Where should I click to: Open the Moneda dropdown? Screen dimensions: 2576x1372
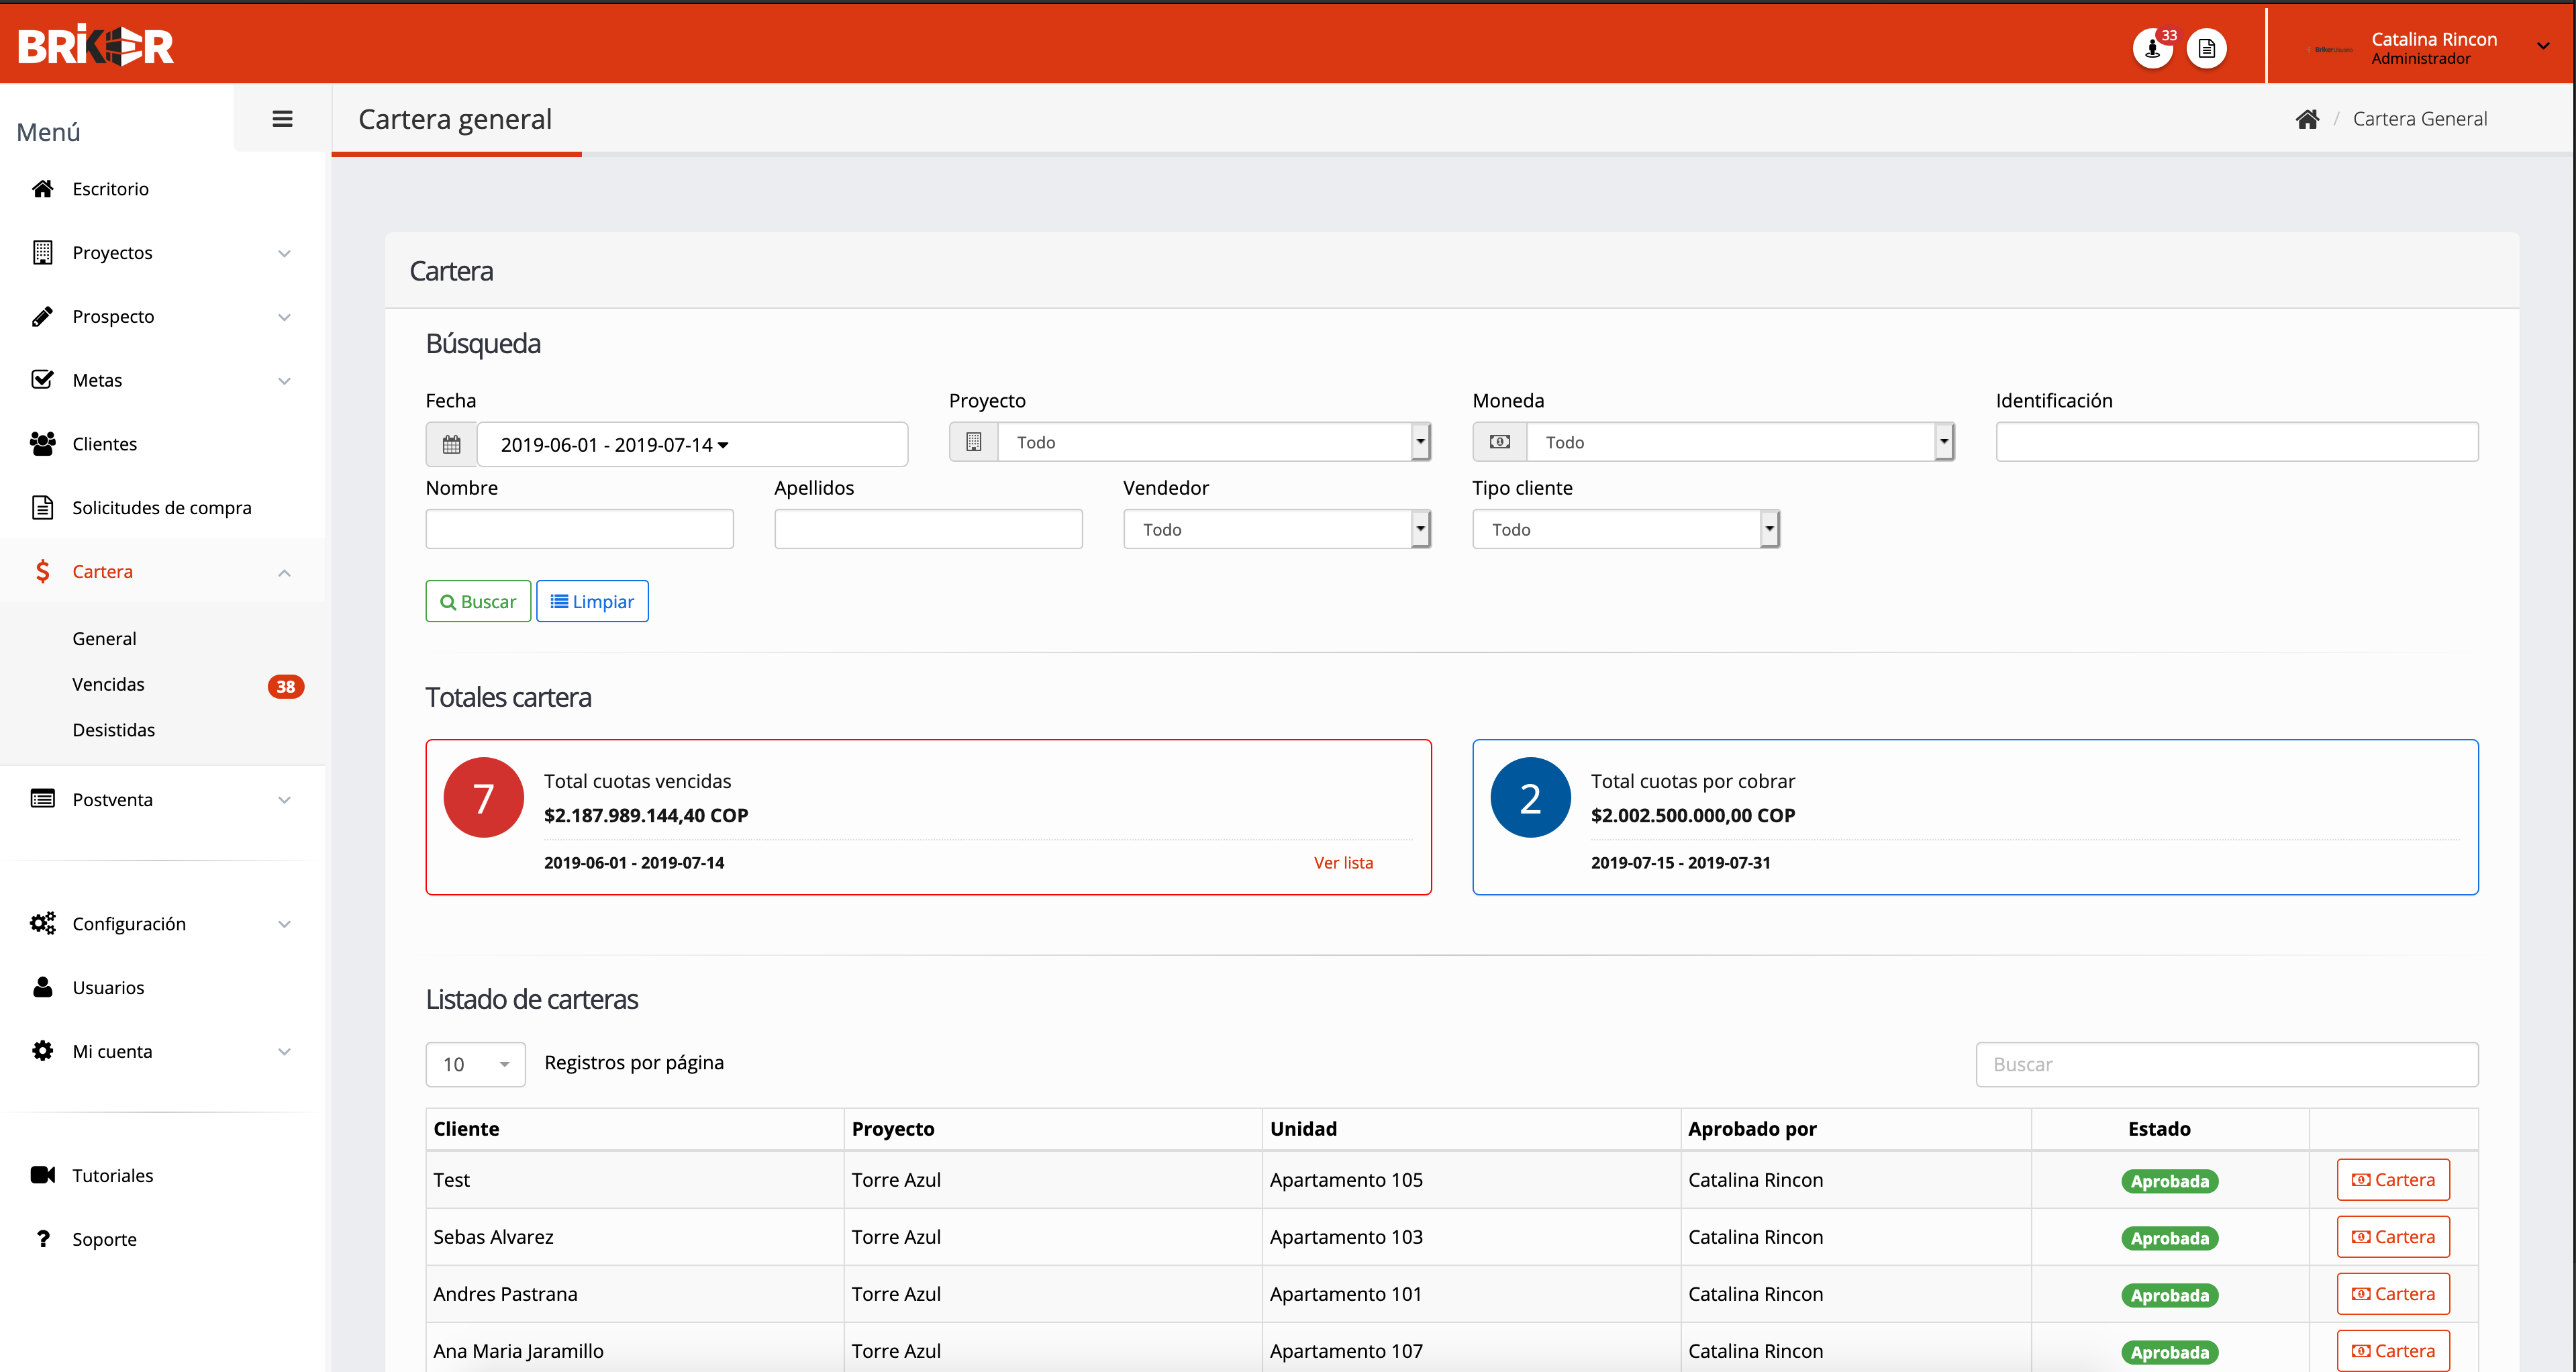(x=1740, y=442)
